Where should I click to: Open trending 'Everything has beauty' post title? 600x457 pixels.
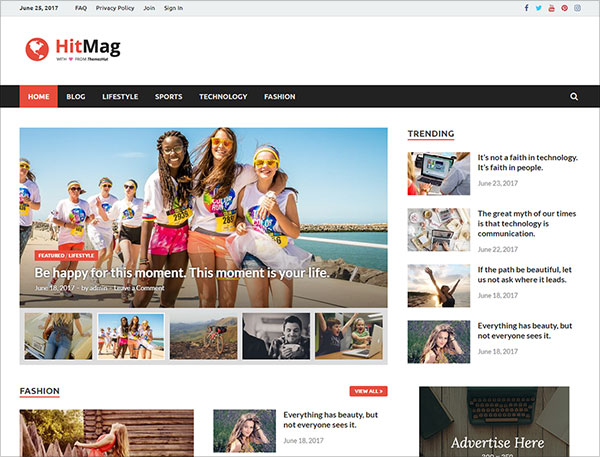[525, 331]
